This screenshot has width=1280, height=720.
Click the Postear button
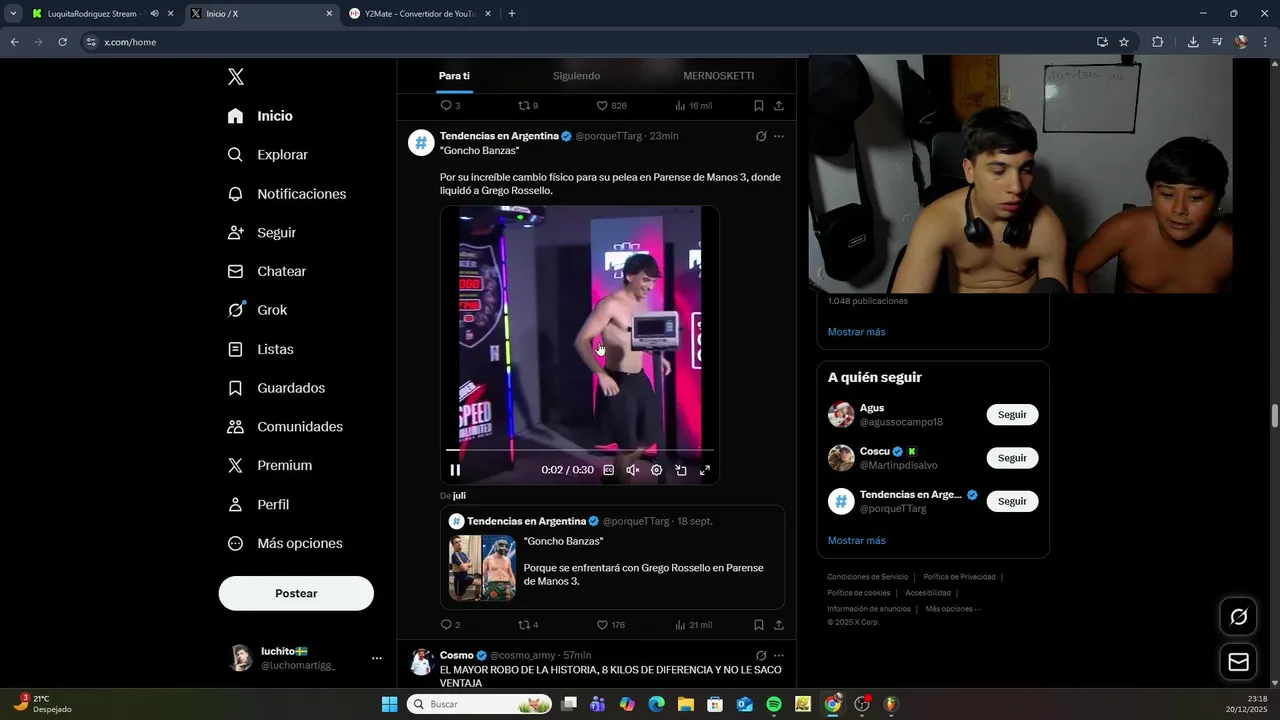[x=296, y=593]
